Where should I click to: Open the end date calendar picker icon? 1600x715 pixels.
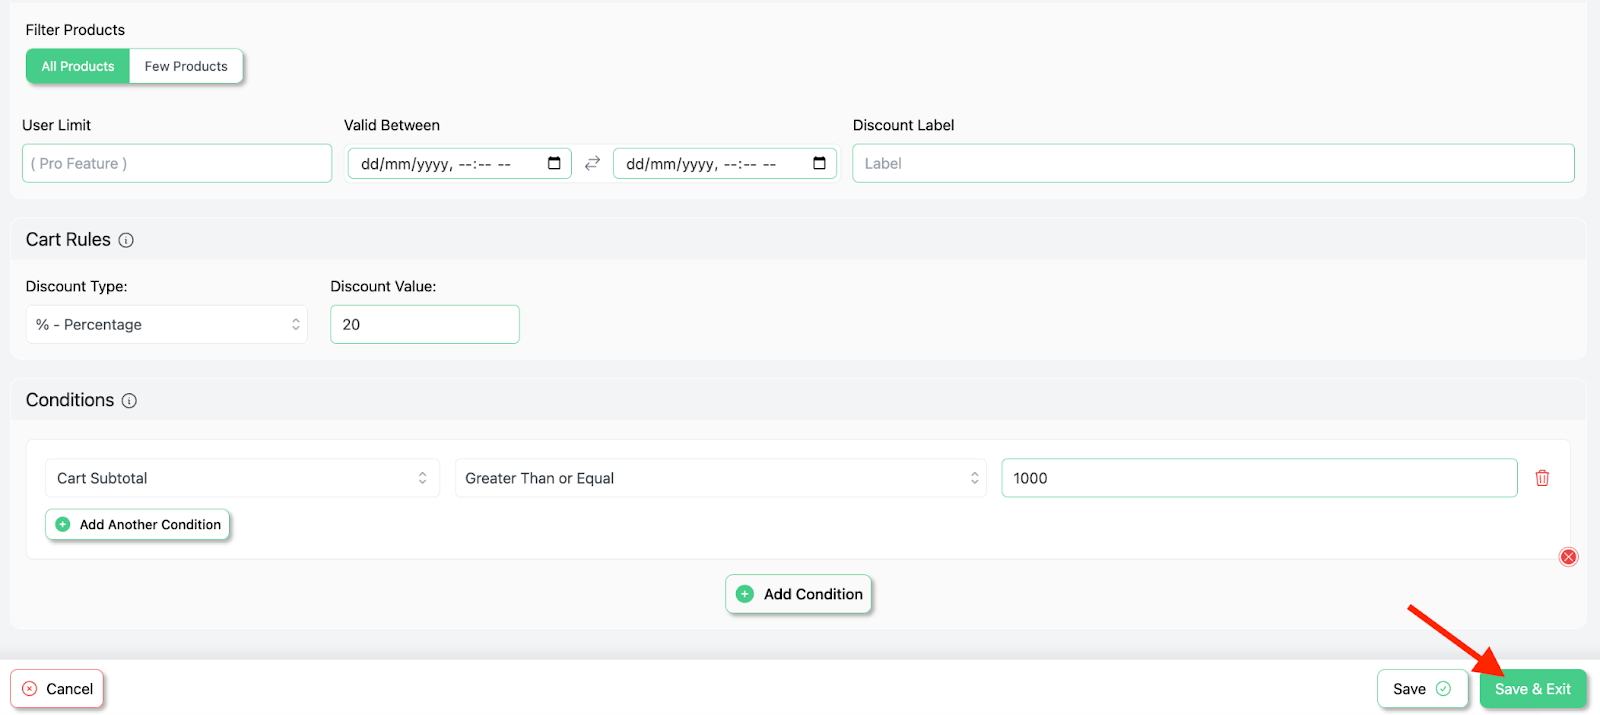(x=819, y=163)
